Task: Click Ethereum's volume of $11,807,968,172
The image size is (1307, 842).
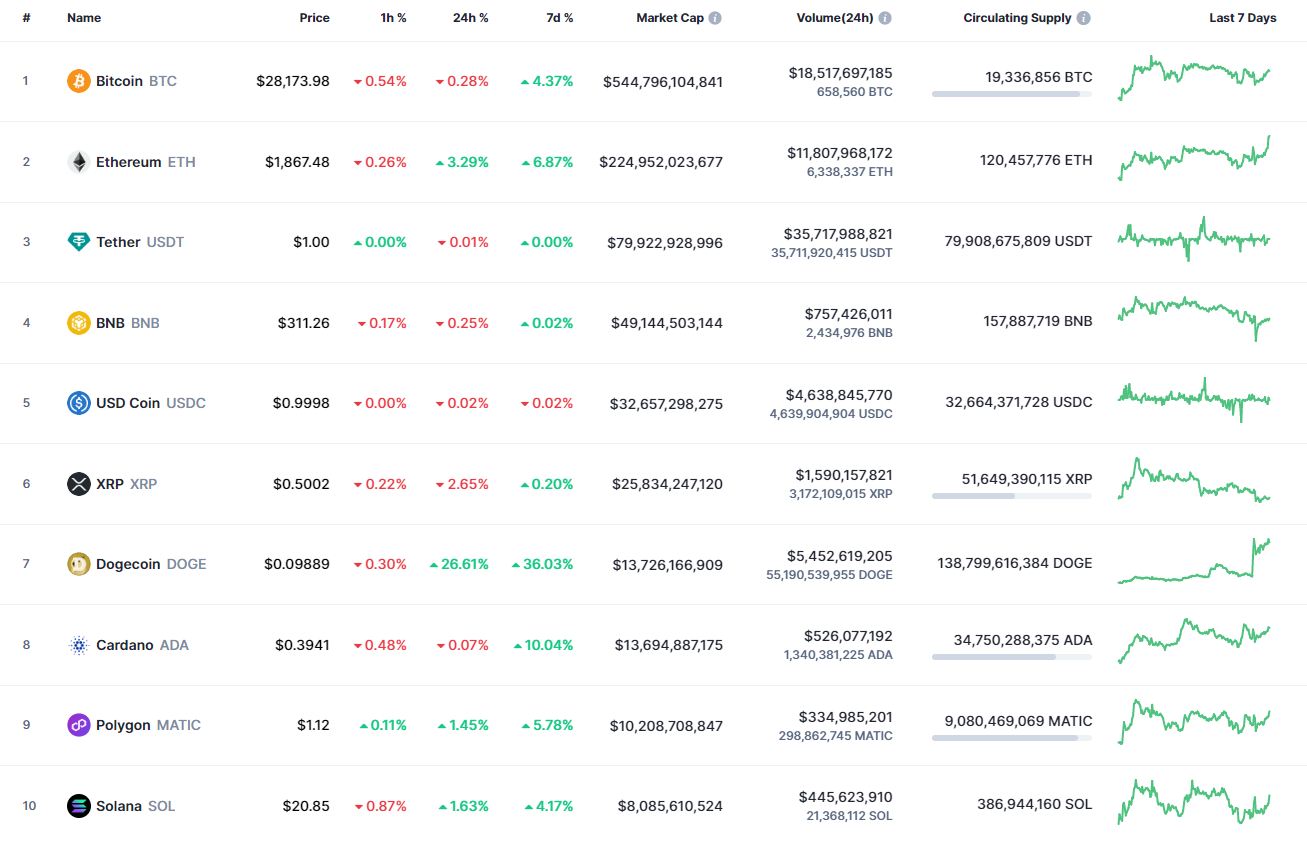Action: point(839,153)
